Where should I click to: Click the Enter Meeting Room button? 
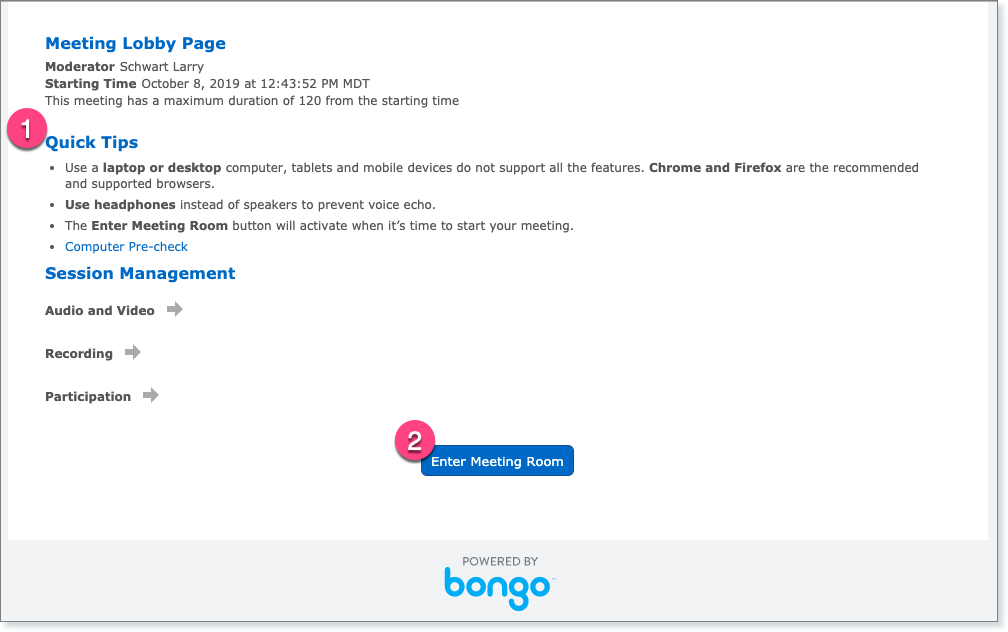coord(497,461)
